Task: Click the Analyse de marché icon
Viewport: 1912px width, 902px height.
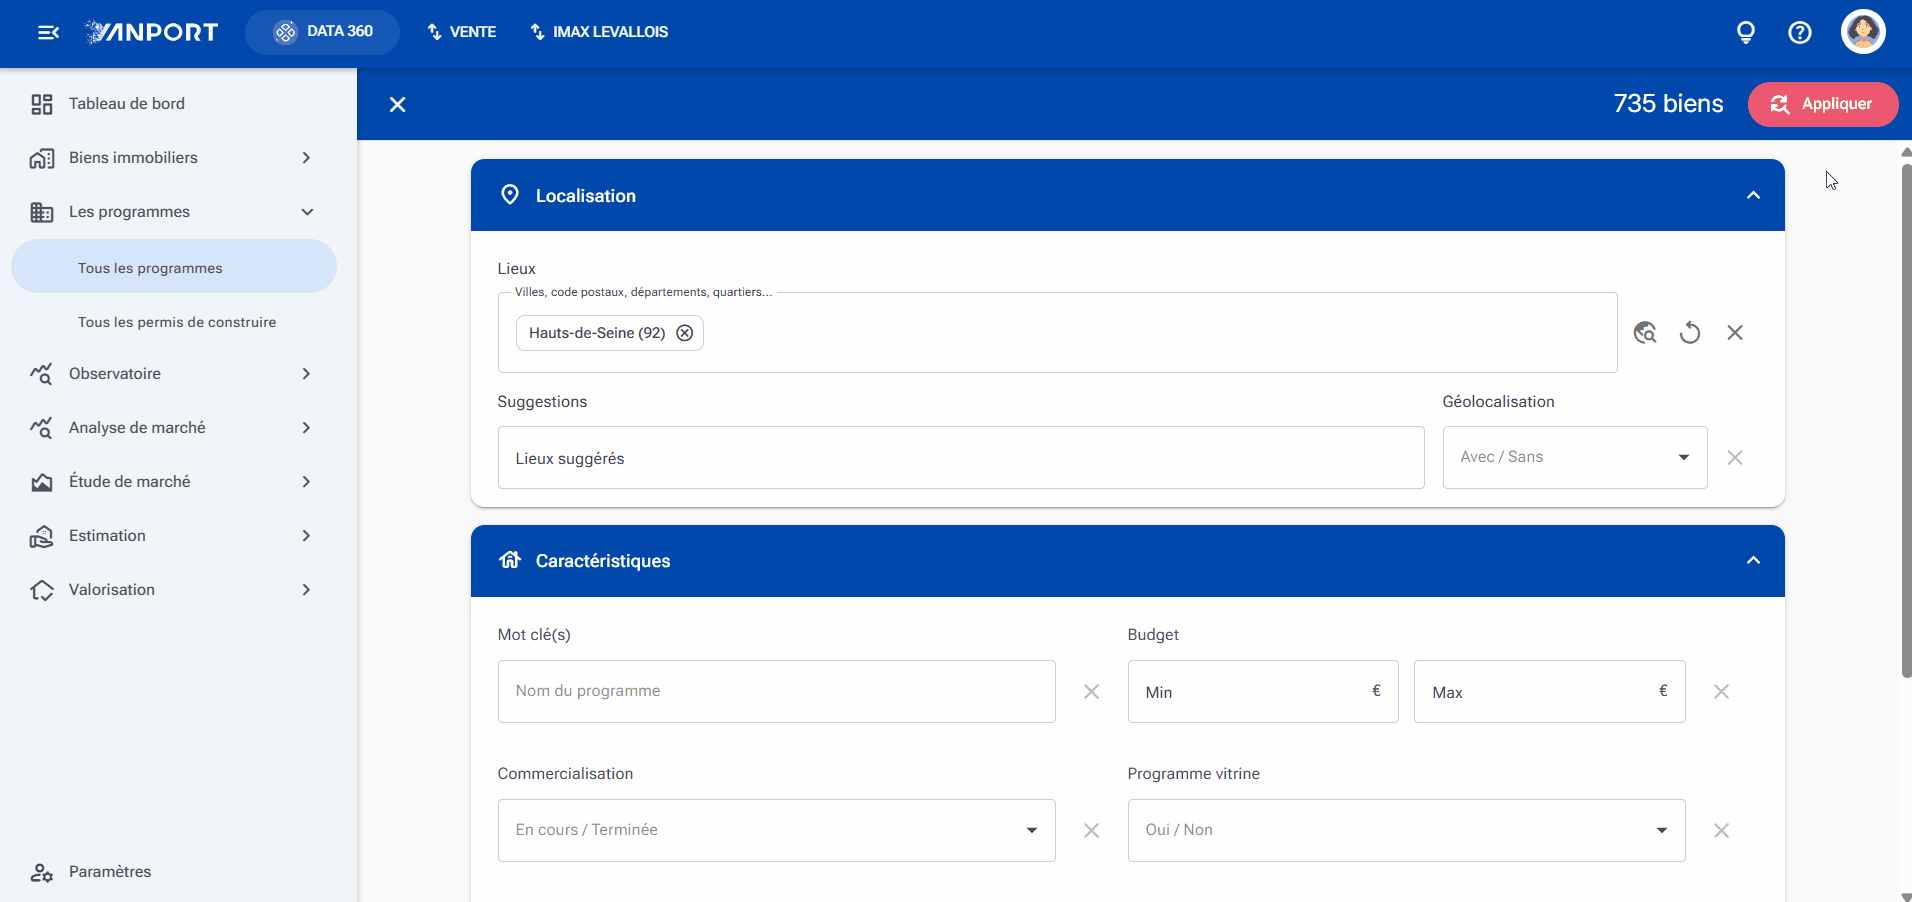Action: pyautogui.click(x=42, y=428)
